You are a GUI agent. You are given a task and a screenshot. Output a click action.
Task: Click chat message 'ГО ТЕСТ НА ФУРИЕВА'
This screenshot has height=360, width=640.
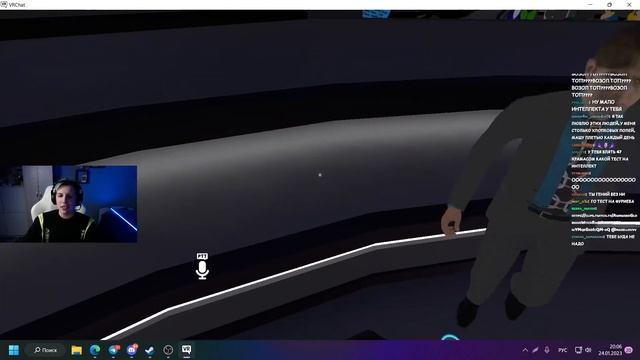(x=613, y=201)
